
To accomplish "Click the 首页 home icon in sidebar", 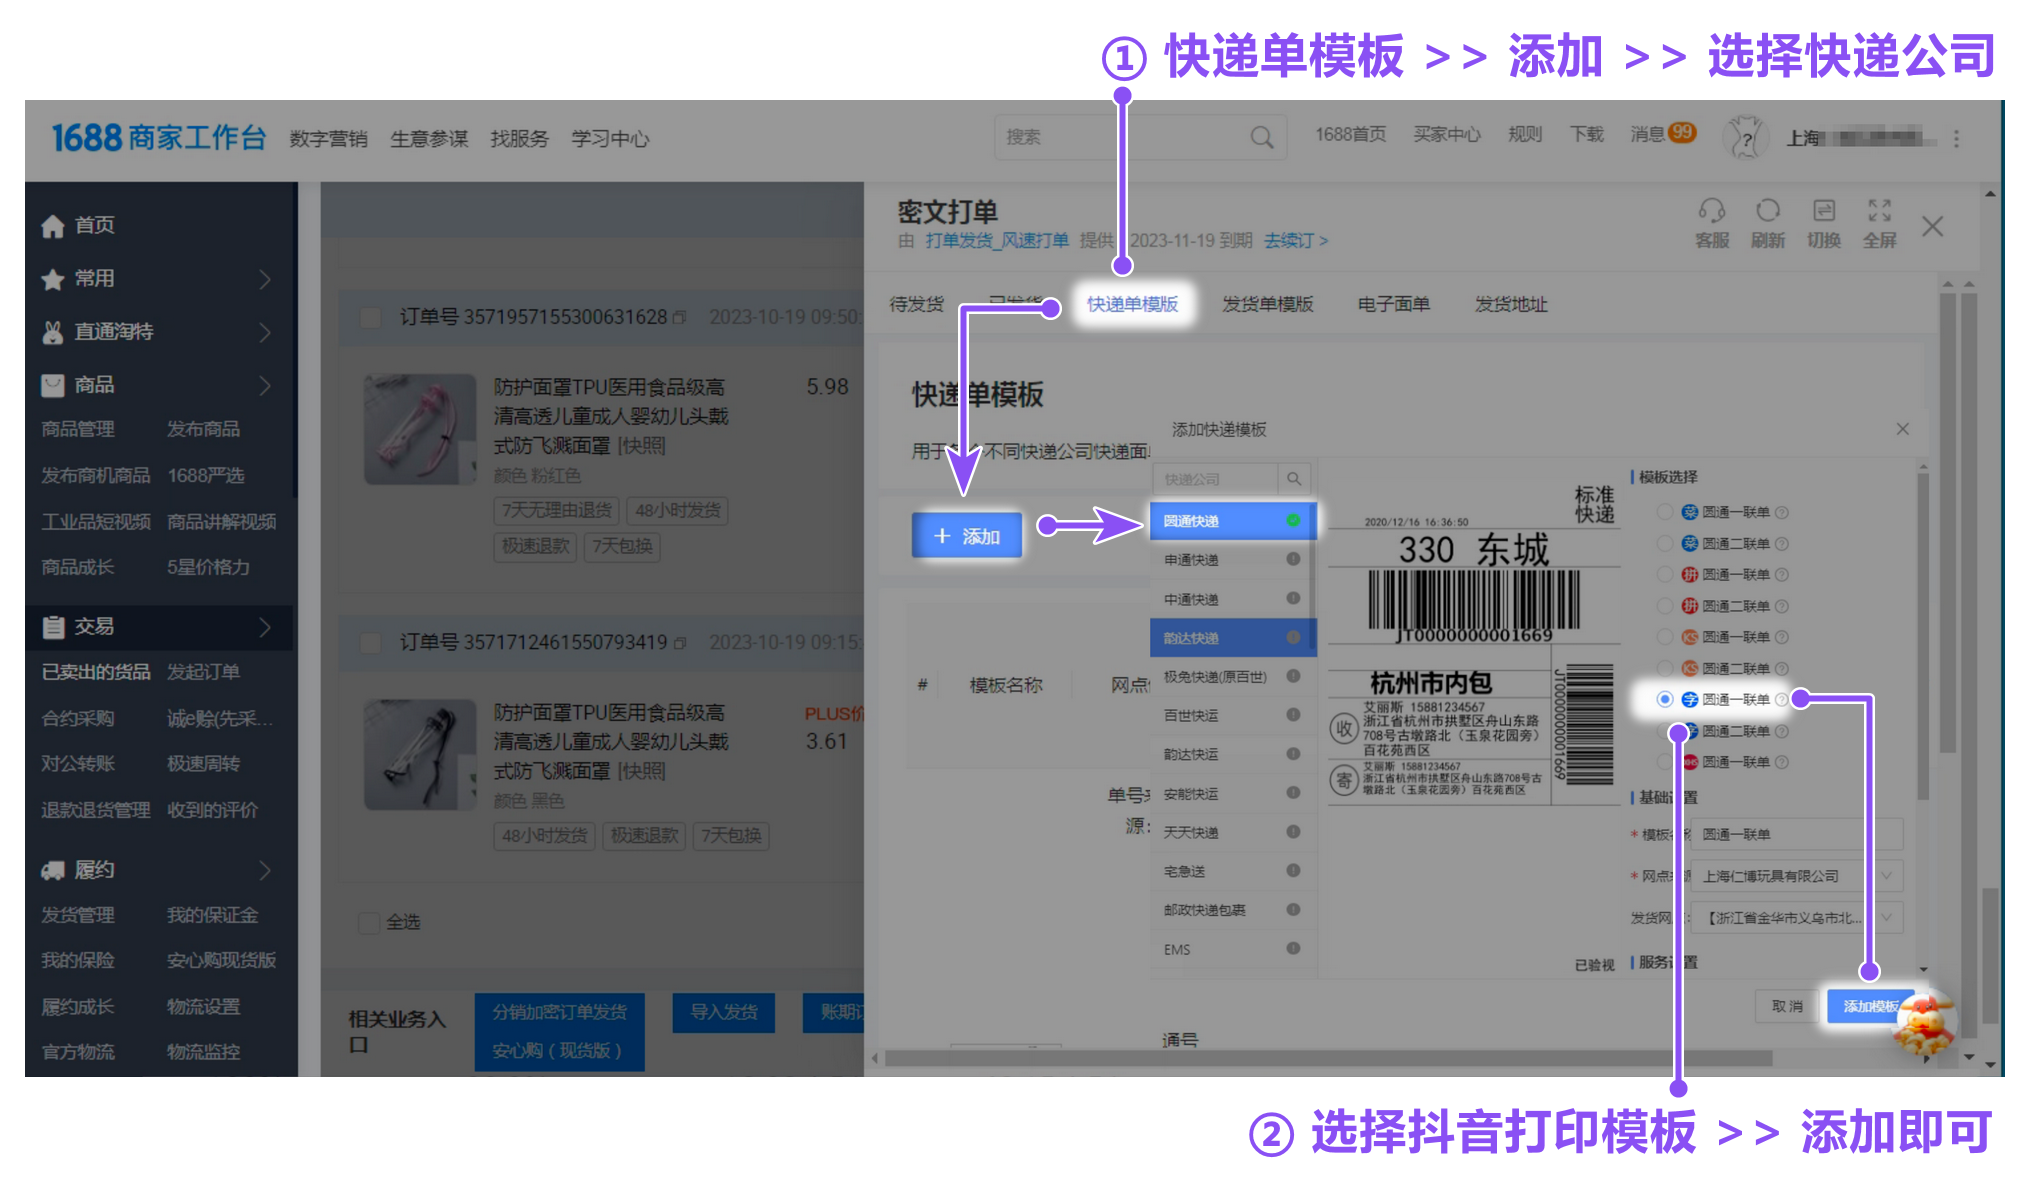I will pyautogui.click(x=53, y=226).
